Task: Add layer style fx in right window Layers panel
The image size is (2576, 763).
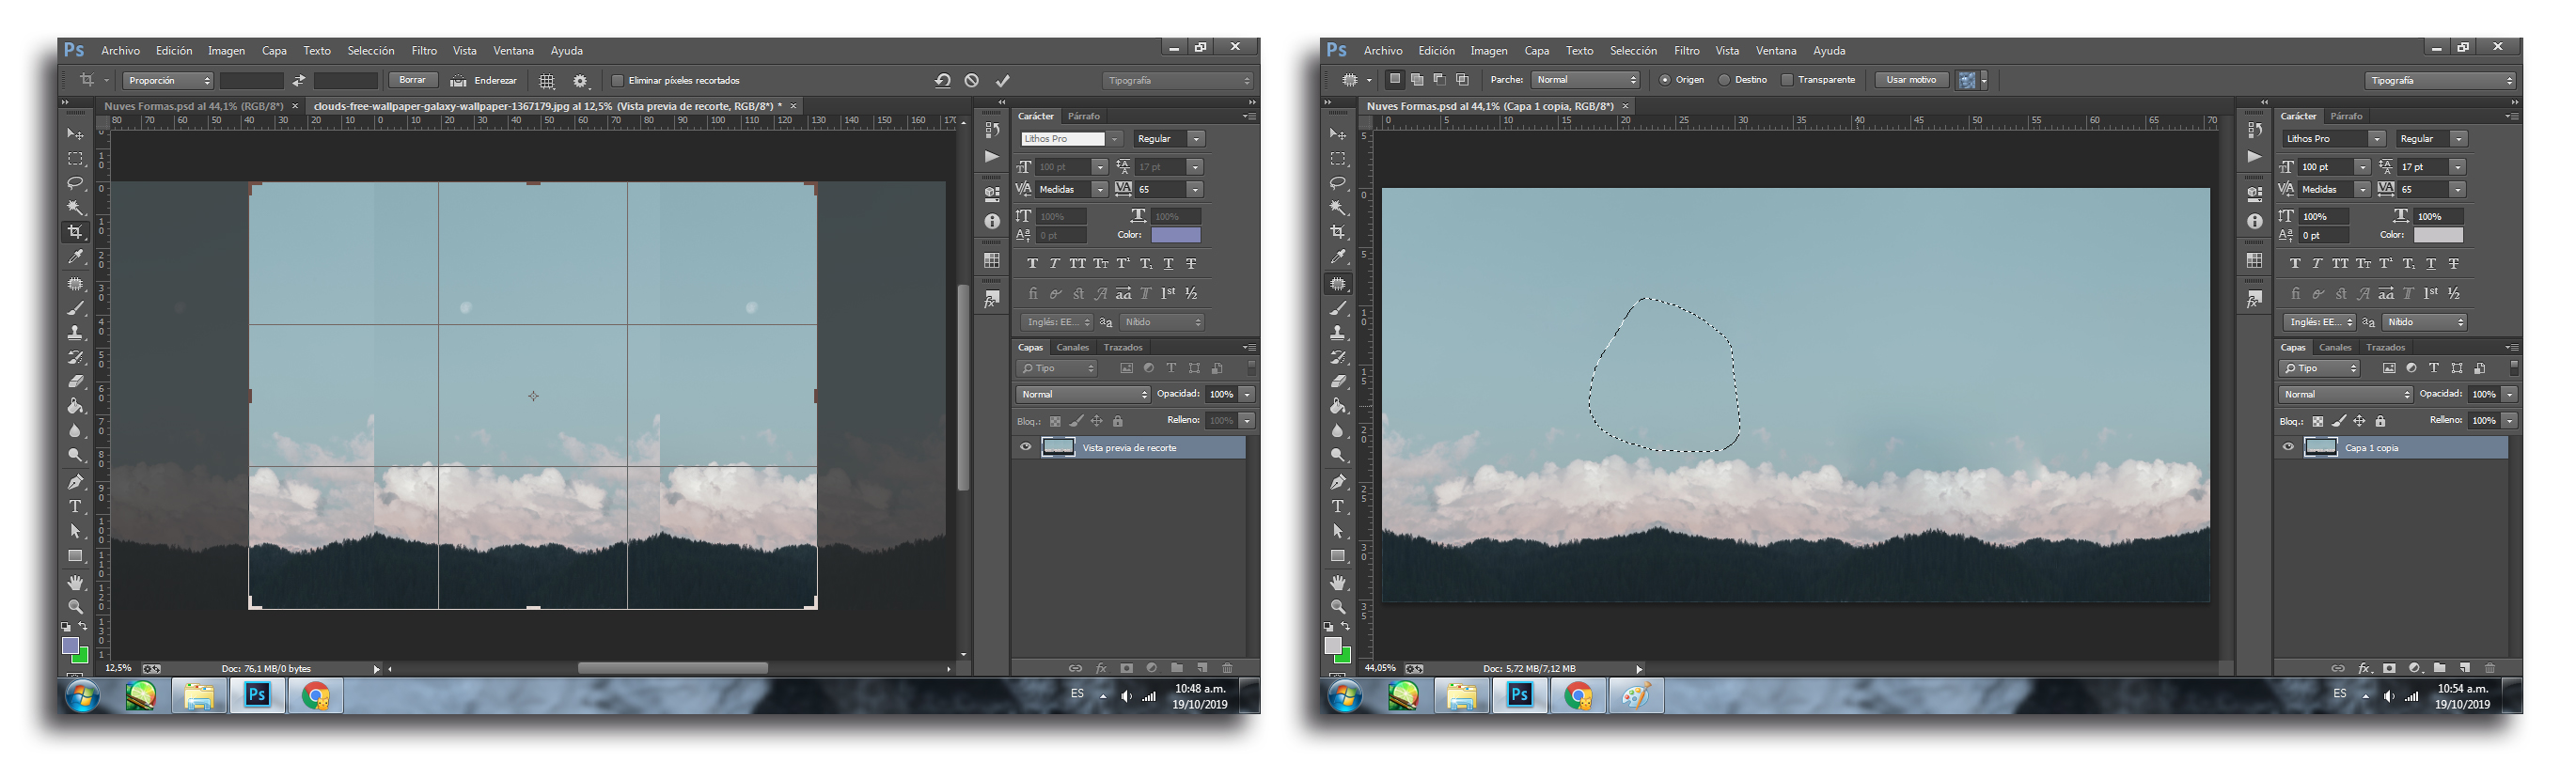Action: click(x=2364, y=668)
